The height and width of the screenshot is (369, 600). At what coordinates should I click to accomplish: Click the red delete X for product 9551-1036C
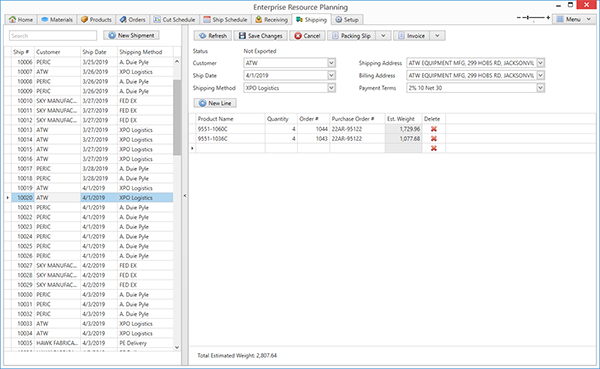click(434, 139)
